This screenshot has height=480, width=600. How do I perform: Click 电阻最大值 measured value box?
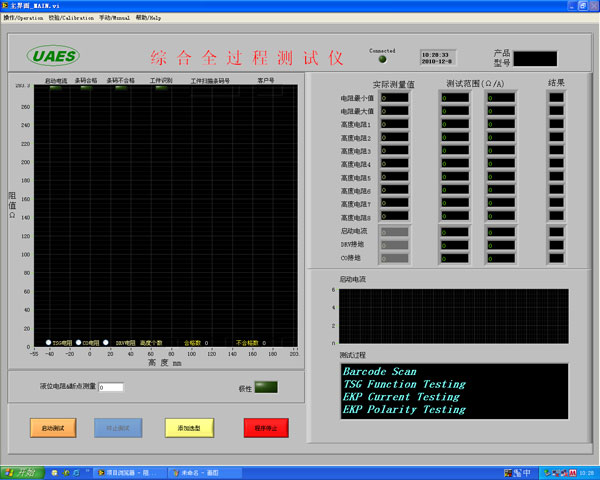(x=395, y=111)
